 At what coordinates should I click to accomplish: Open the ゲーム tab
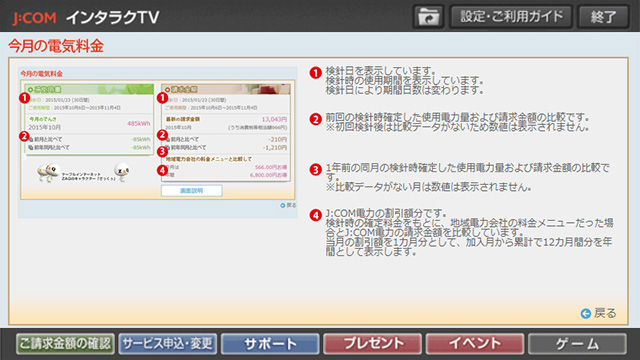[577, 344]
